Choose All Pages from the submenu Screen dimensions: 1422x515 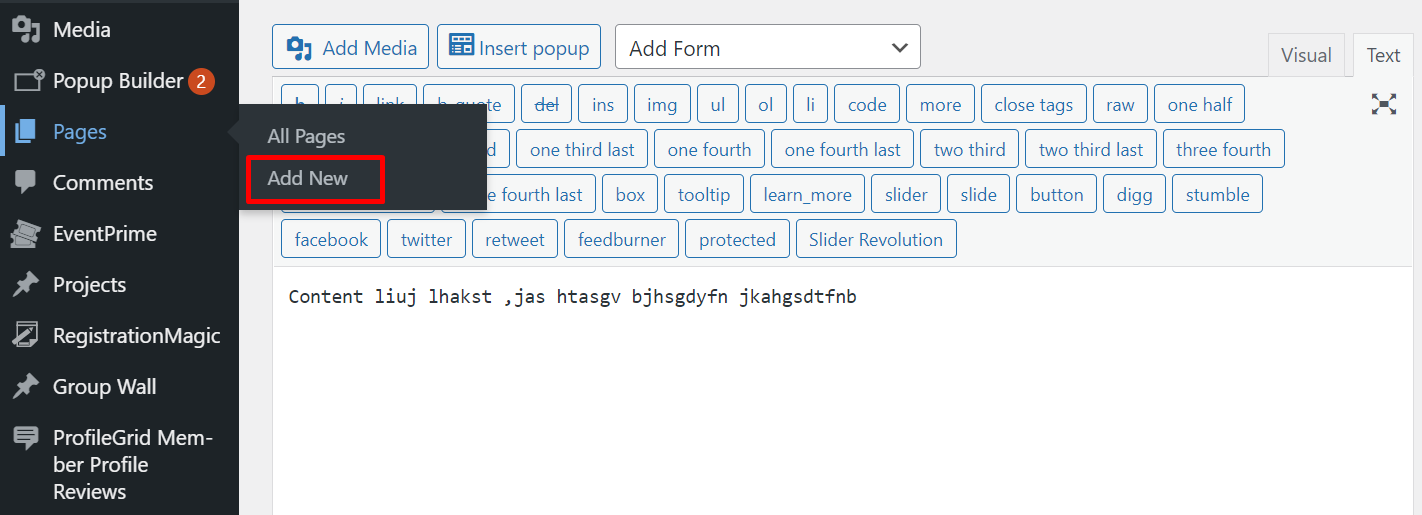306,136
